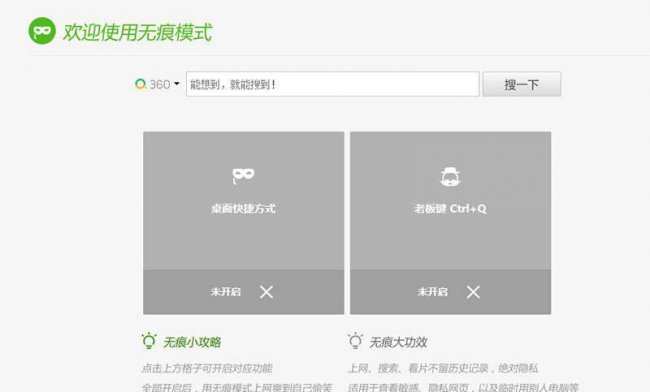Screen dimensions: 650x392
Task: Click the 360 search engine logo
Action: click(x=141, y=84)
